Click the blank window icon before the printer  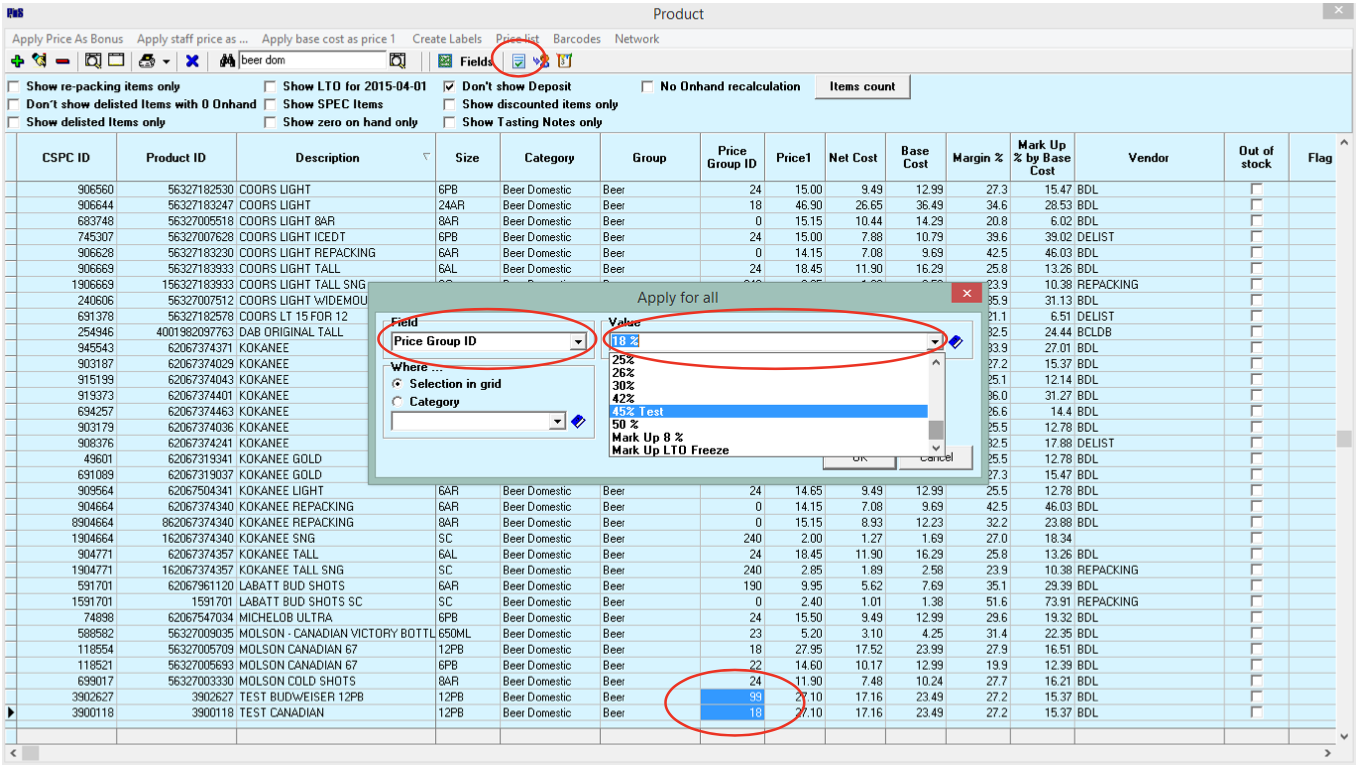click(x=116, y=61)
